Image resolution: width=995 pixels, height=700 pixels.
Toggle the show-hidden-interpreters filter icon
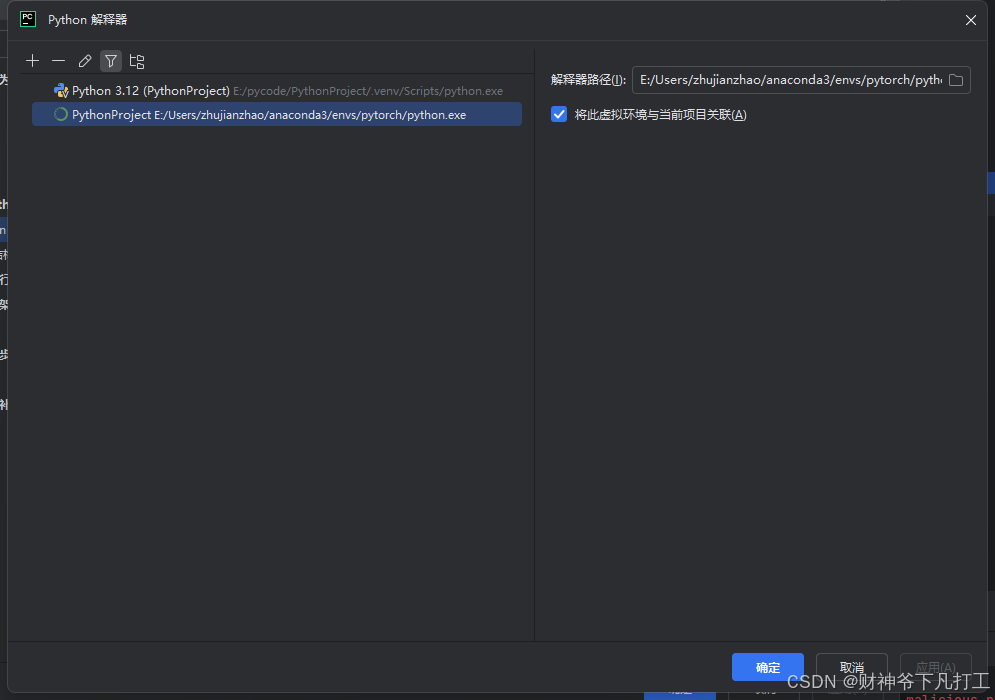[110, 60]
